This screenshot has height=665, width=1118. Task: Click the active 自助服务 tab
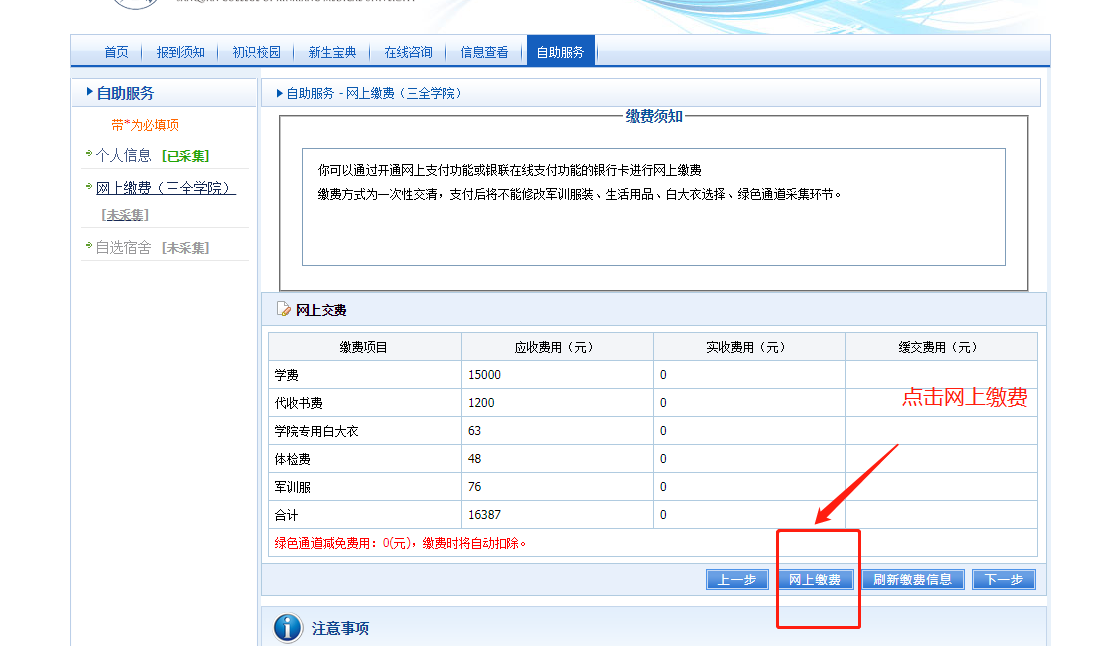coord(560,52)
